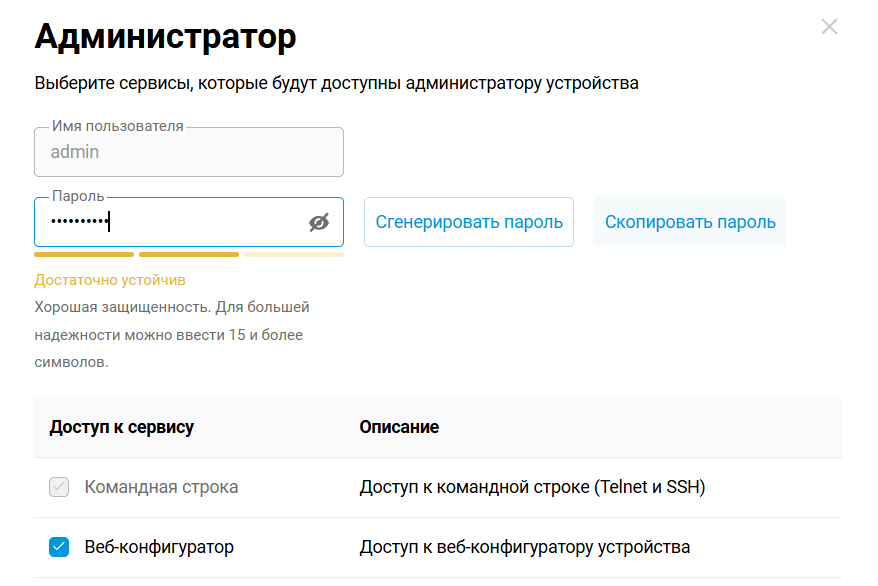Click the orange password strength bar
The image size is (878, 586).
coord(83,254)
